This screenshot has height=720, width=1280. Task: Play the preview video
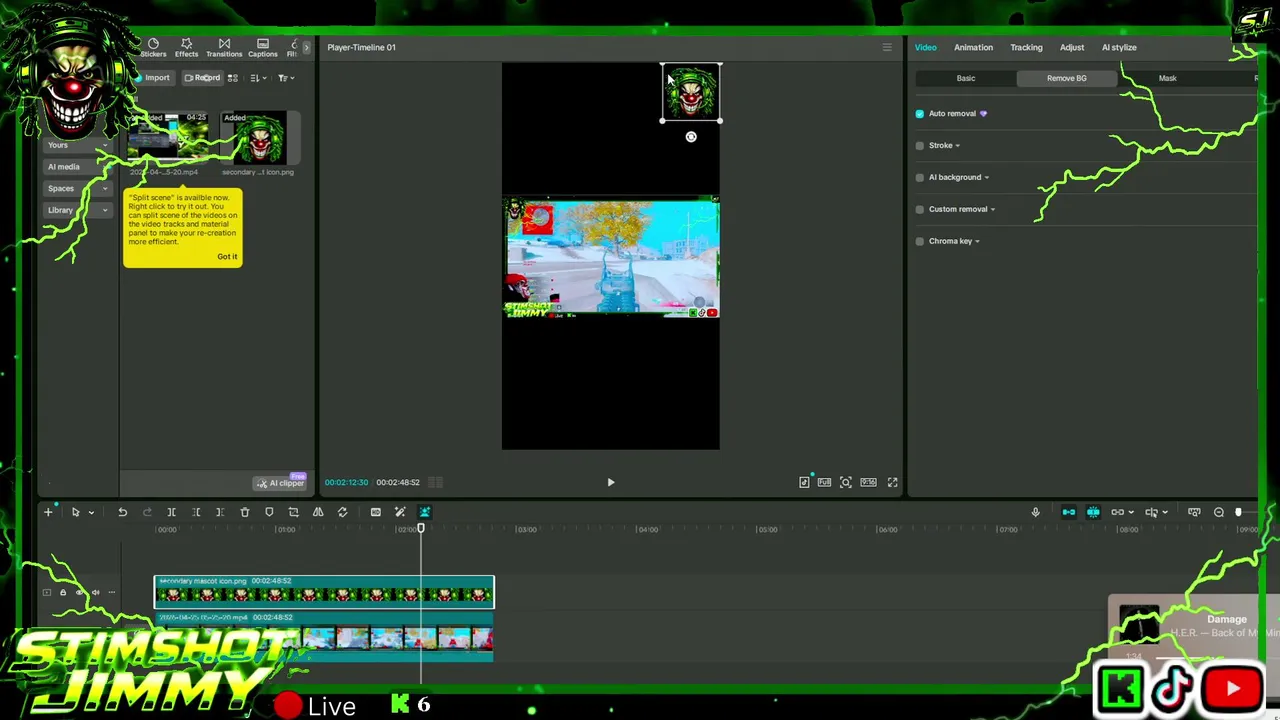[x=611, y=482]
